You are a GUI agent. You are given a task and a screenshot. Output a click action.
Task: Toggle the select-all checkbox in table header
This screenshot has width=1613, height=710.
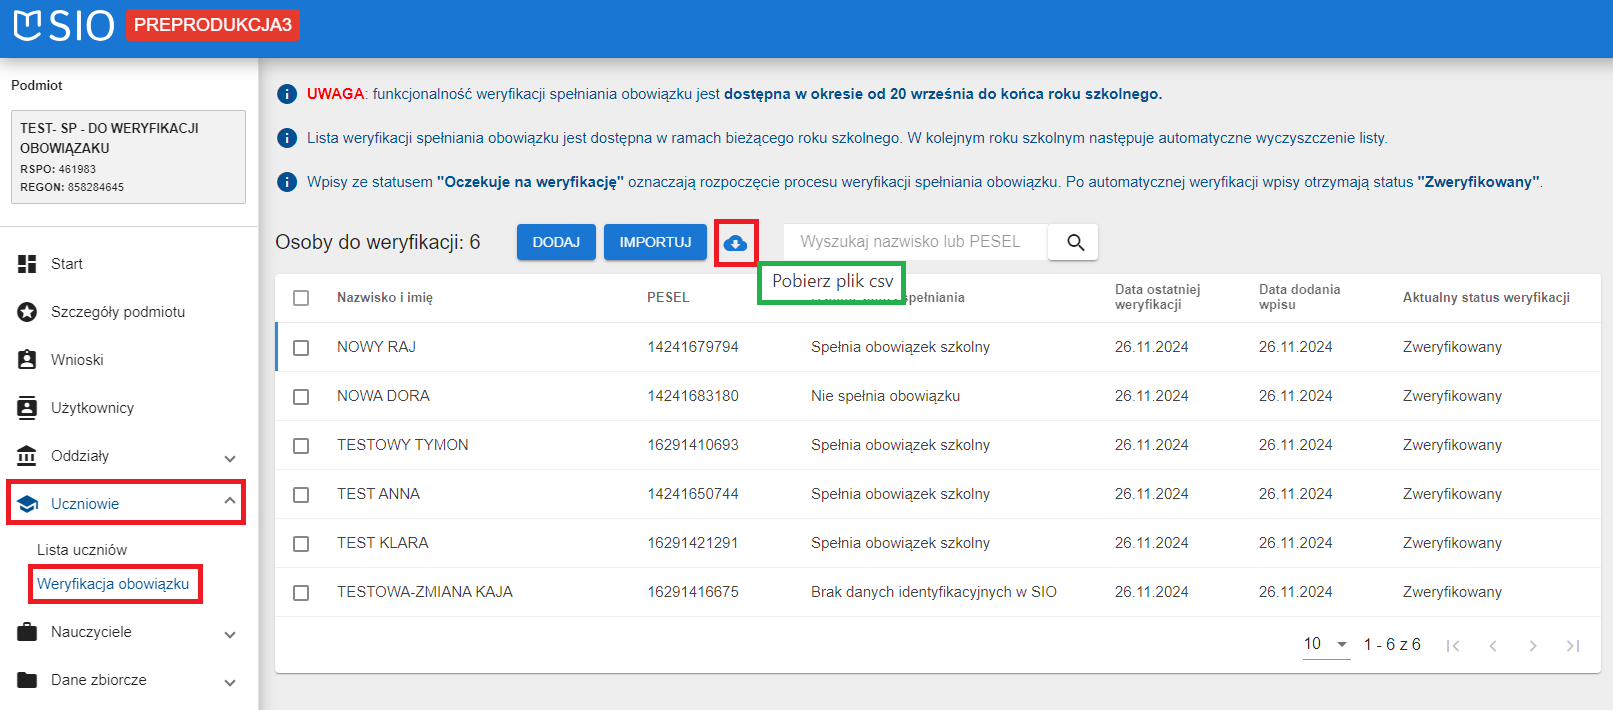pos(301,298)
